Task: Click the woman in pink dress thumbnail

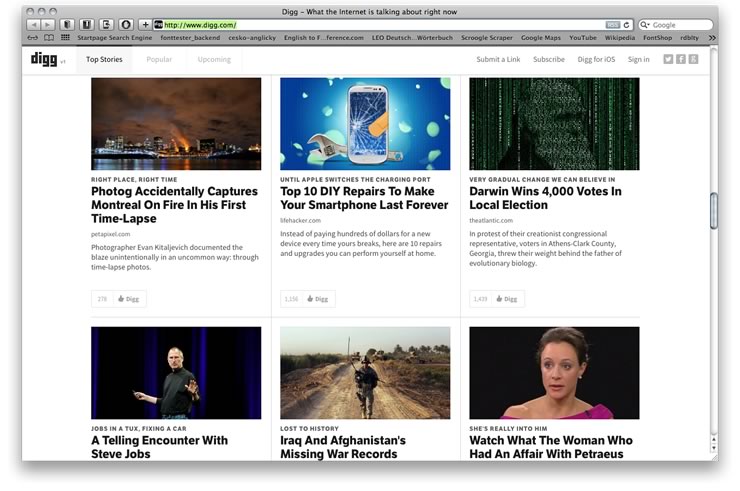Action: click(x=554, y=373)
